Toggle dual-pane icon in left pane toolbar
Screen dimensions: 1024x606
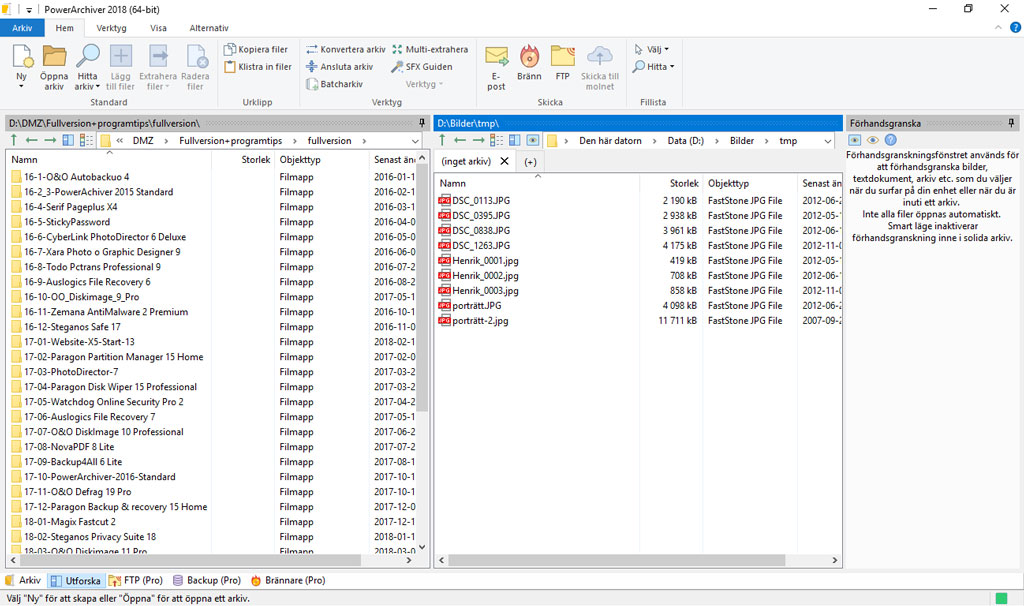(x=68, y=140)
